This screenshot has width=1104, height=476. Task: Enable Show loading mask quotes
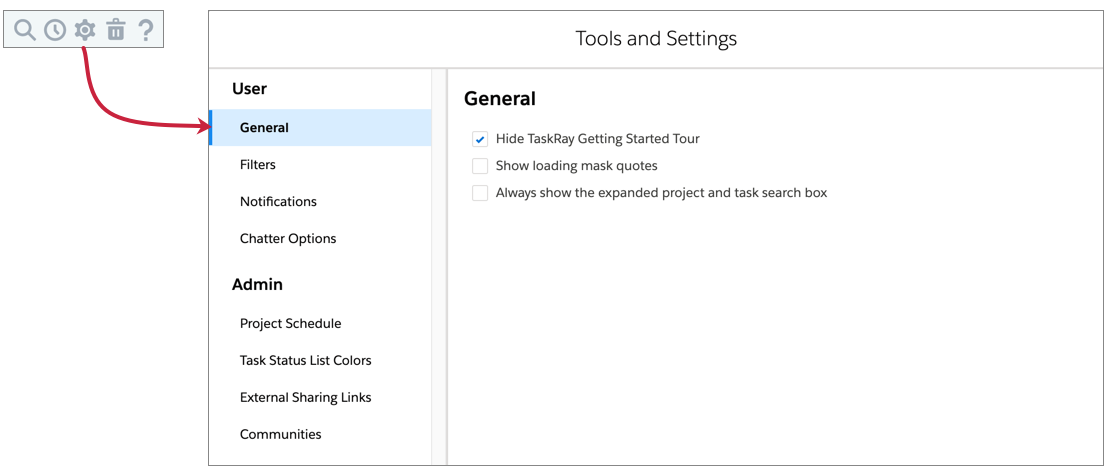480,166
